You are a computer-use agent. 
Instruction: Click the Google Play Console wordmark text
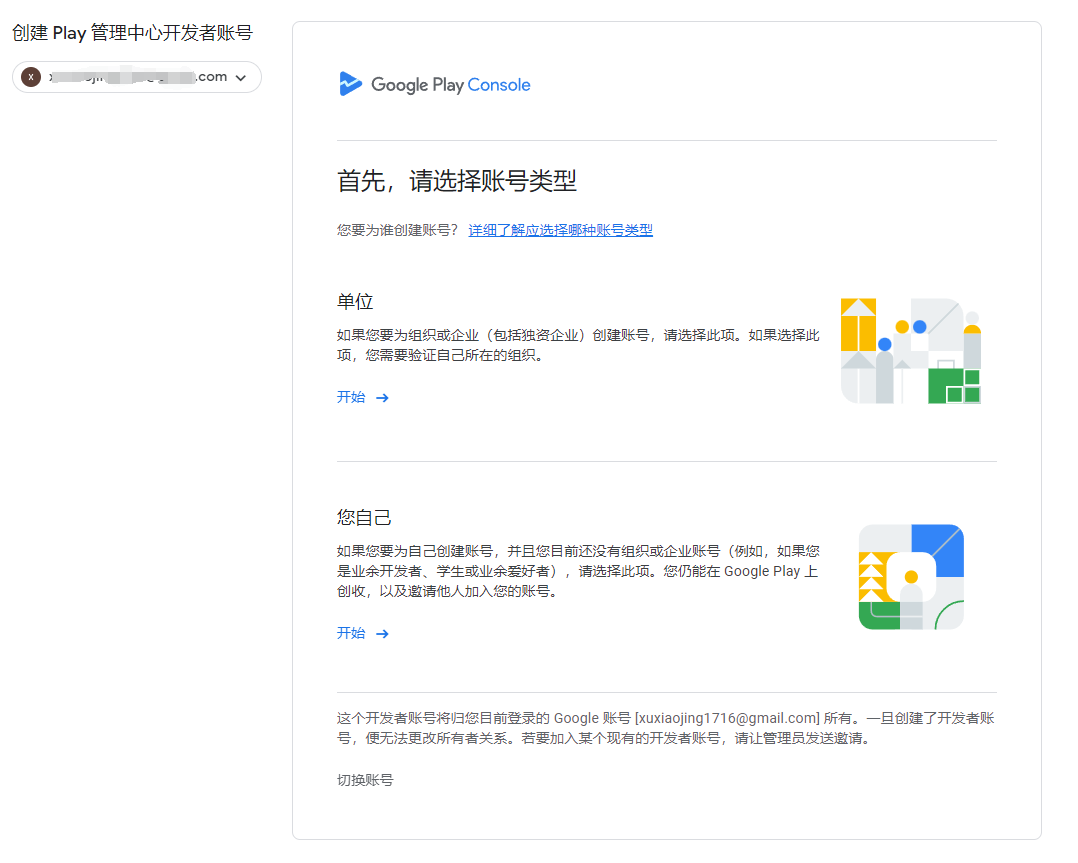[450, 85]
